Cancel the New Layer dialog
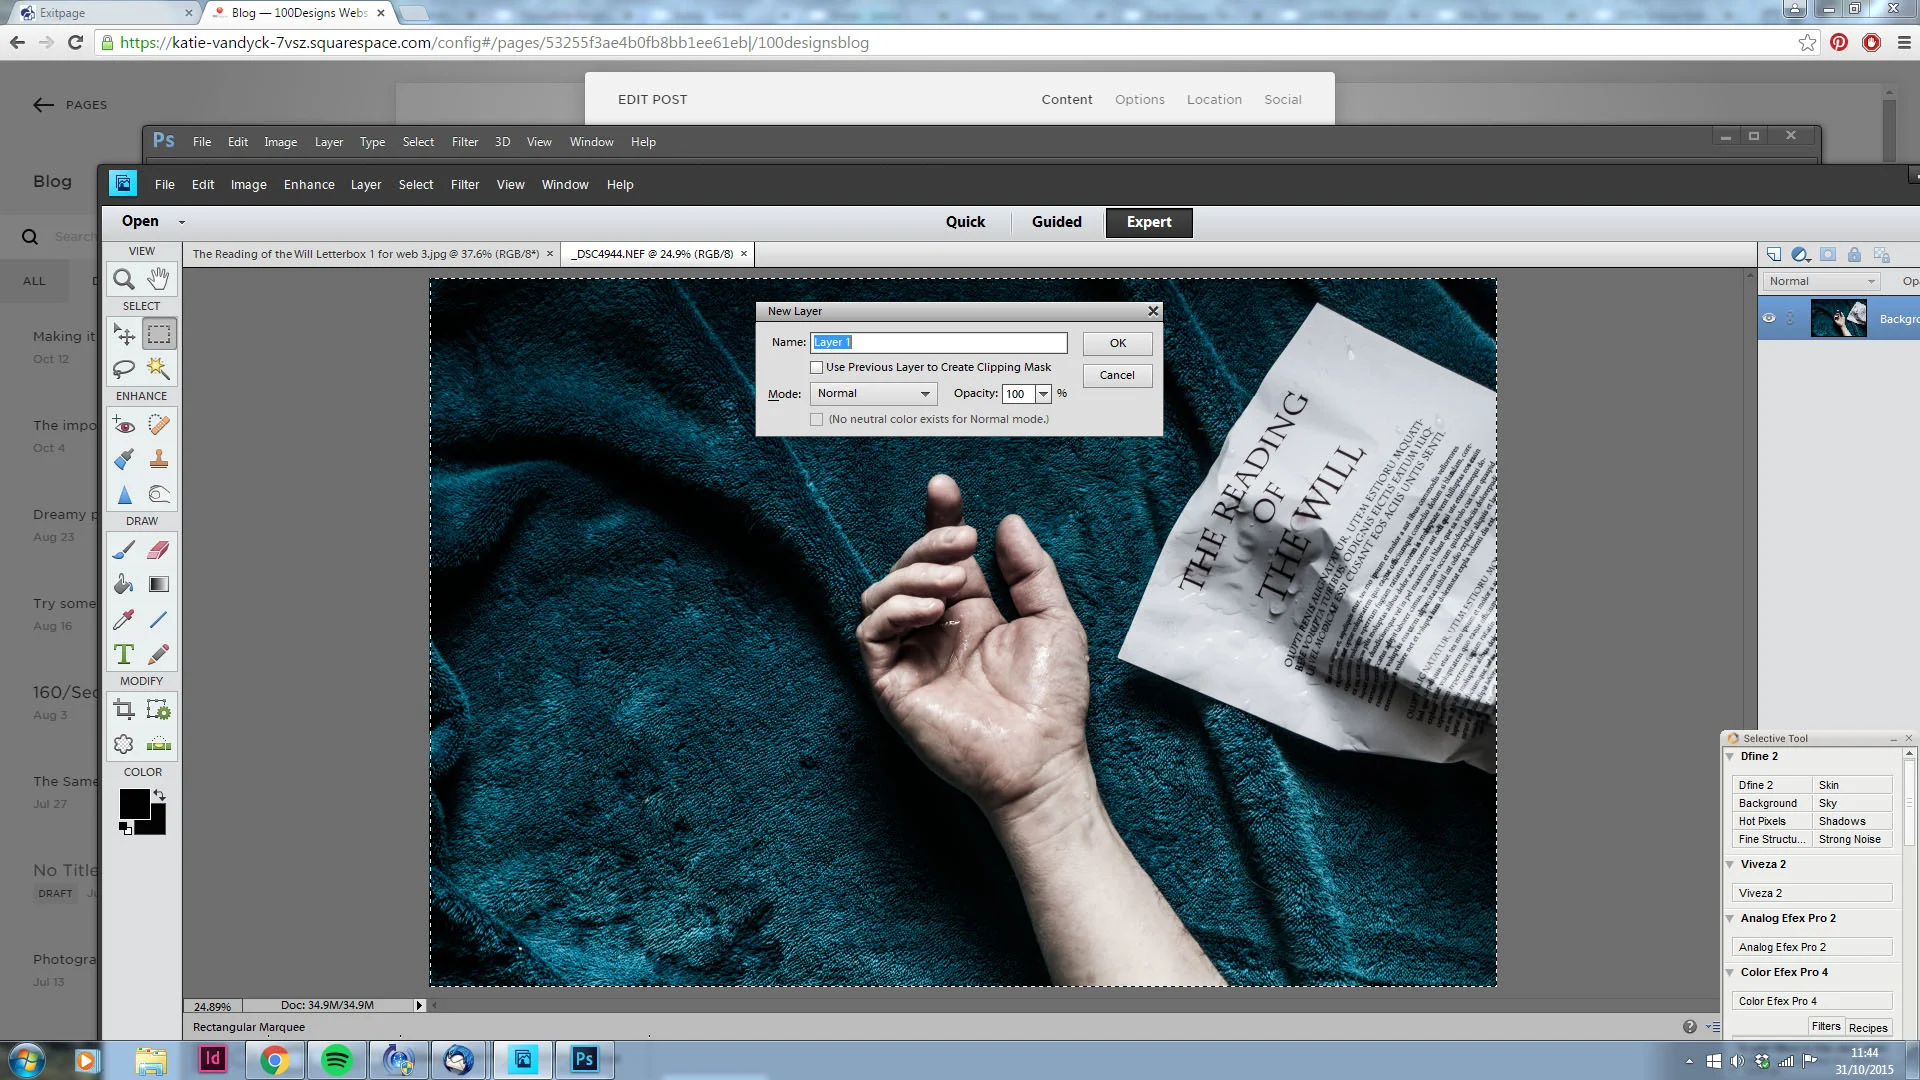 1117,375
